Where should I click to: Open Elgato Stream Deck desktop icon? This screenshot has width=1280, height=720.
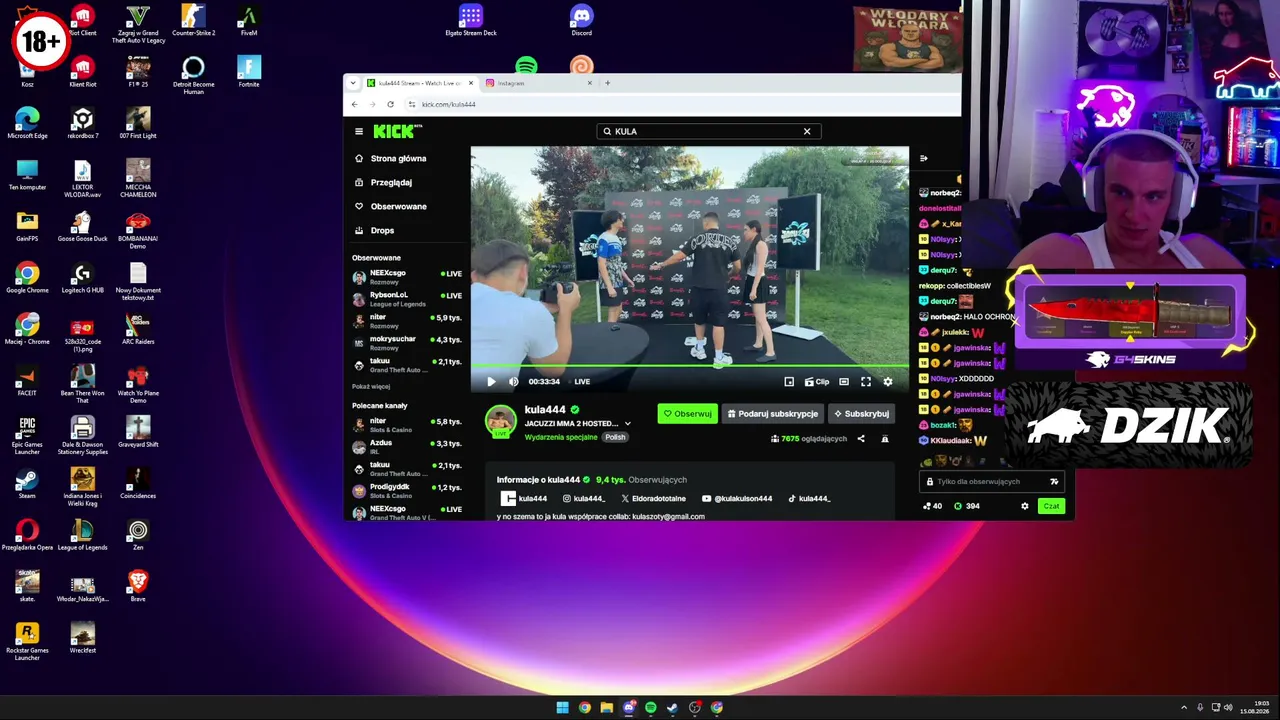point(471,20)
